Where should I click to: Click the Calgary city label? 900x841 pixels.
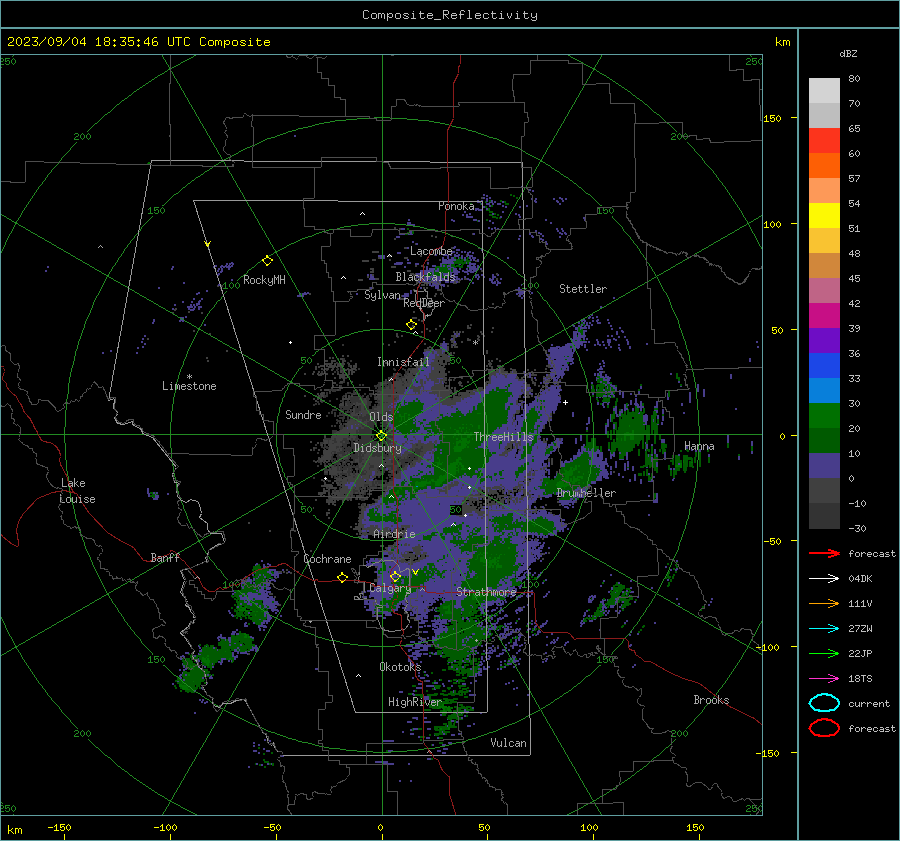click(x=390, y=588)
